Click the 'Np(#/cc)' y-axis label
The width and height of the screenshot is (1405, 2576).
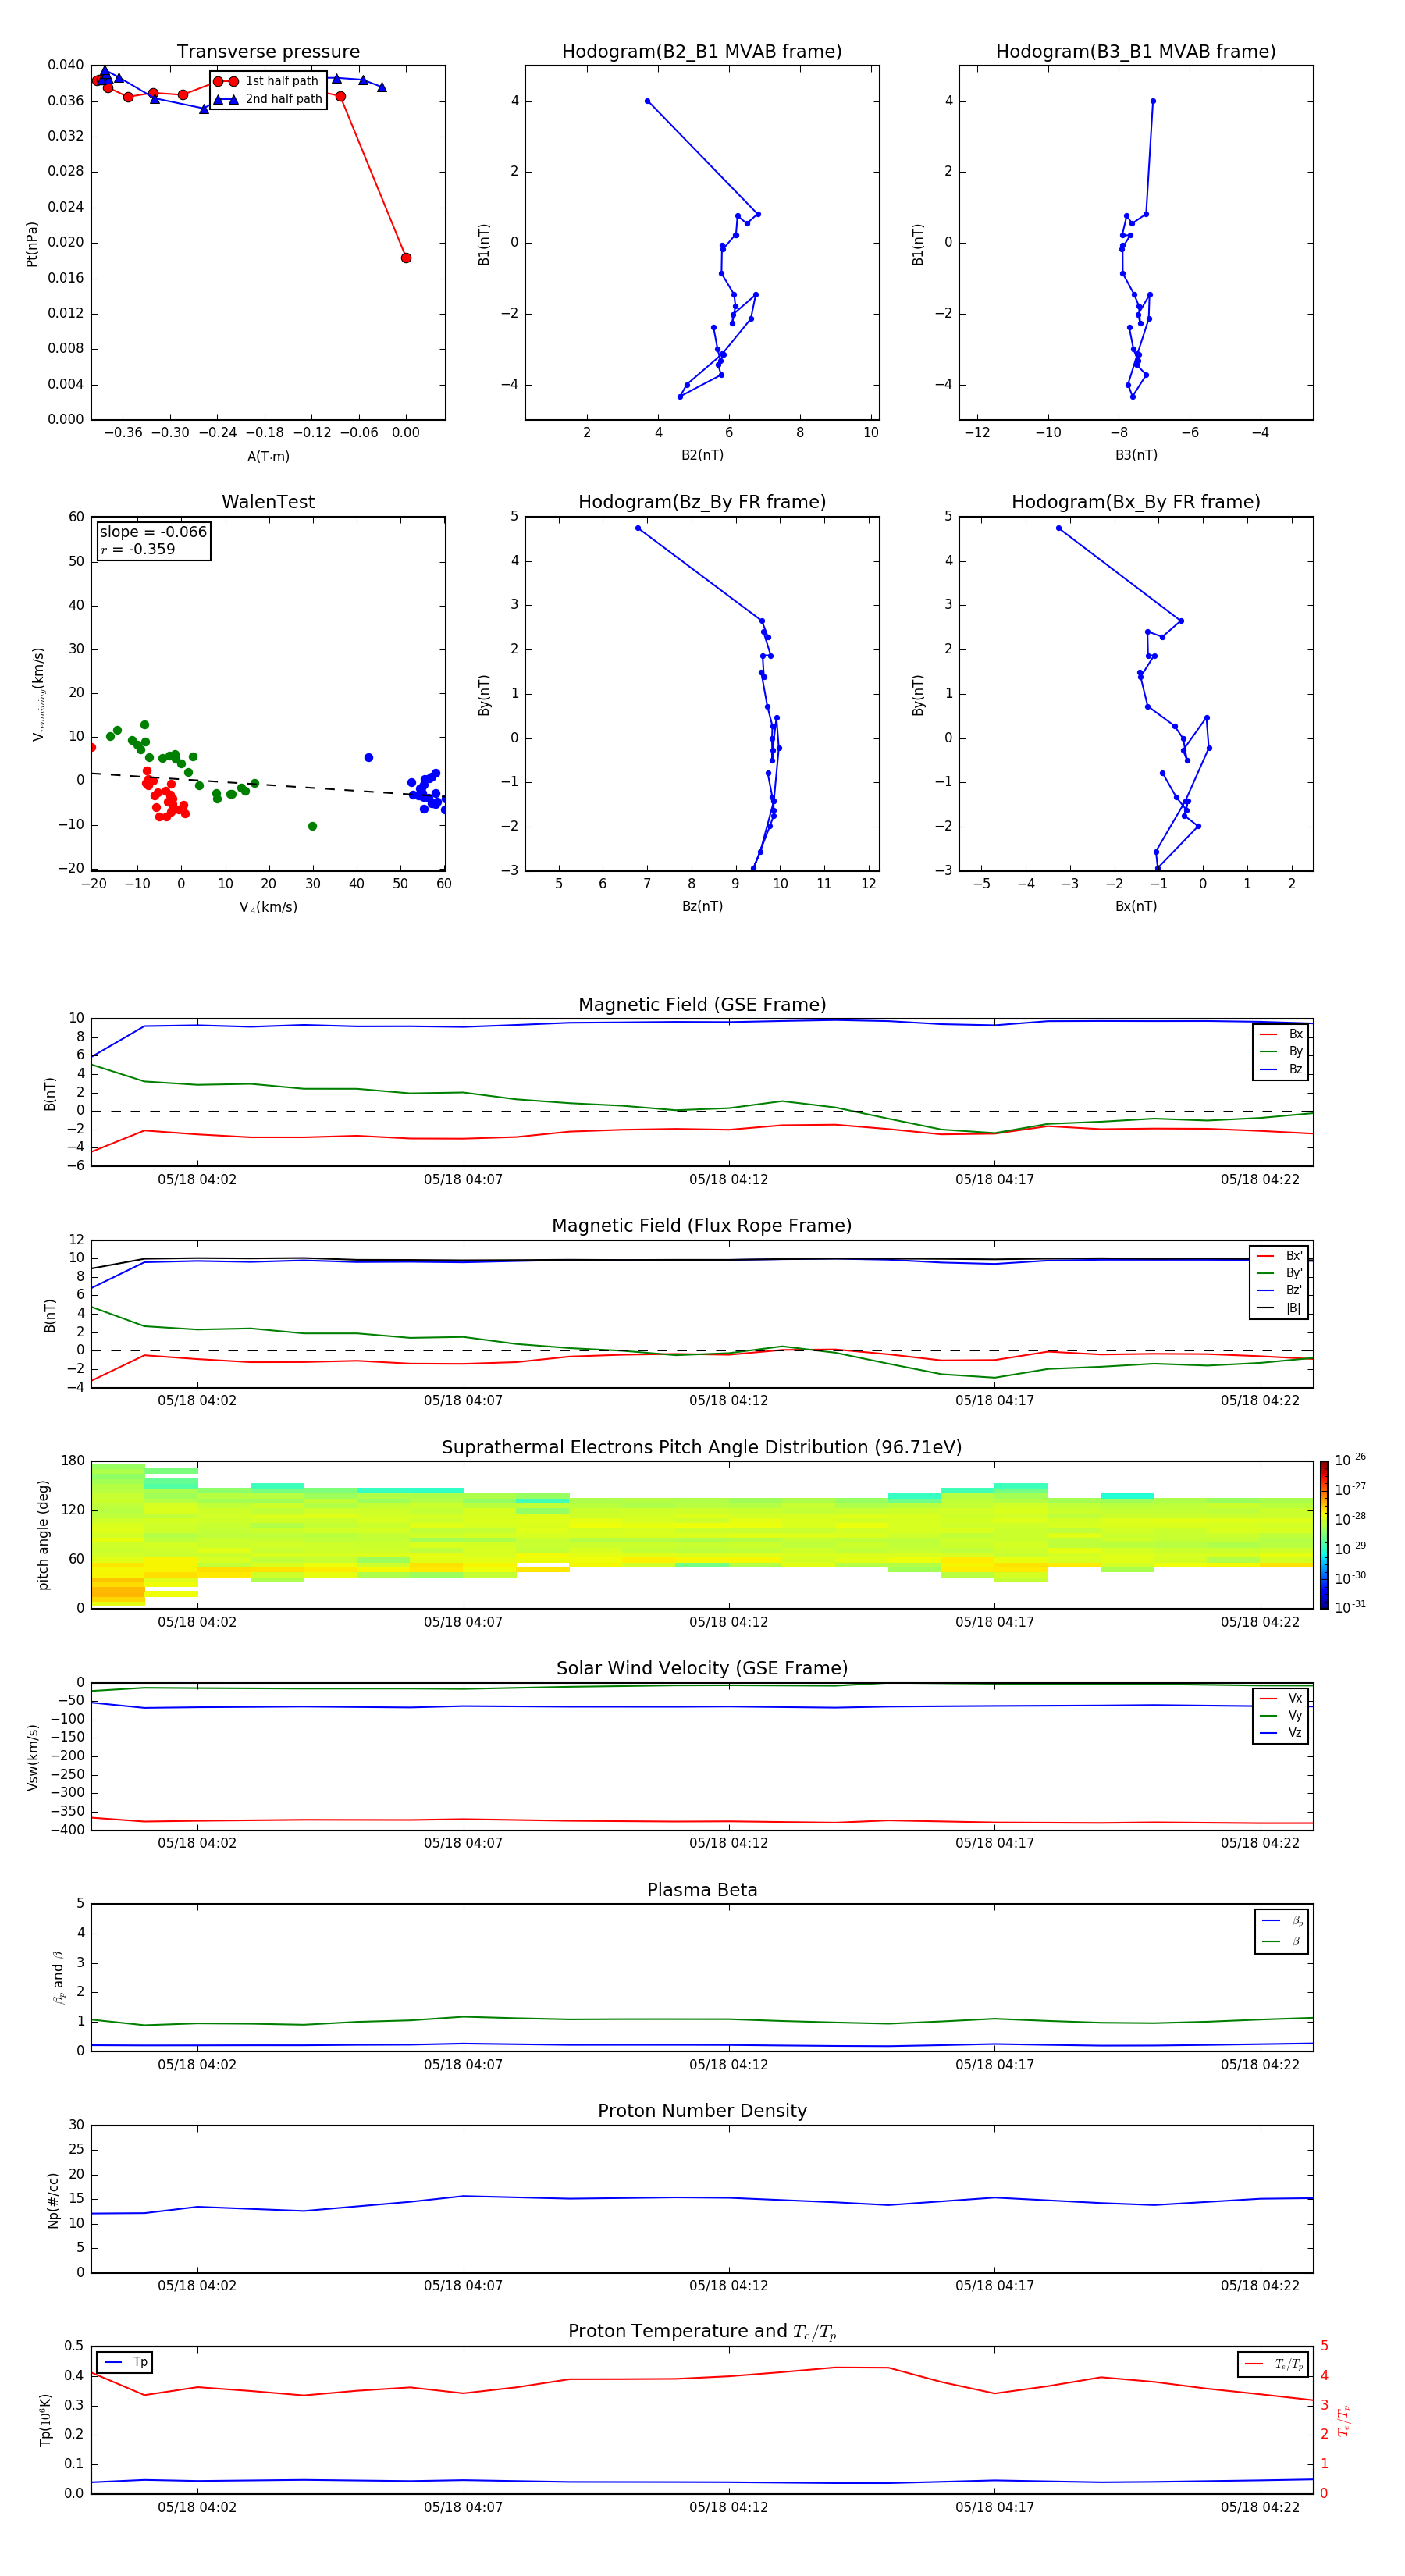[x=53, y=2200]
